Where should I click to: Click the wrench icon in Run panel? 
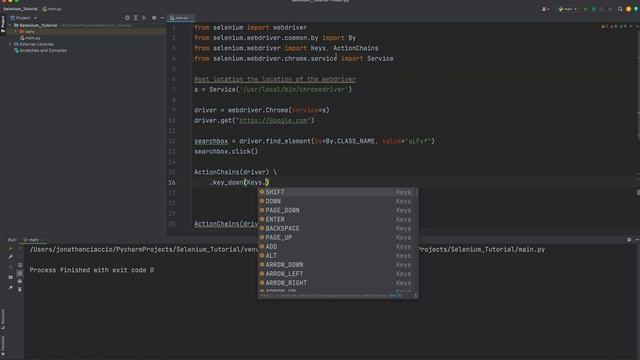pos(11,257)
